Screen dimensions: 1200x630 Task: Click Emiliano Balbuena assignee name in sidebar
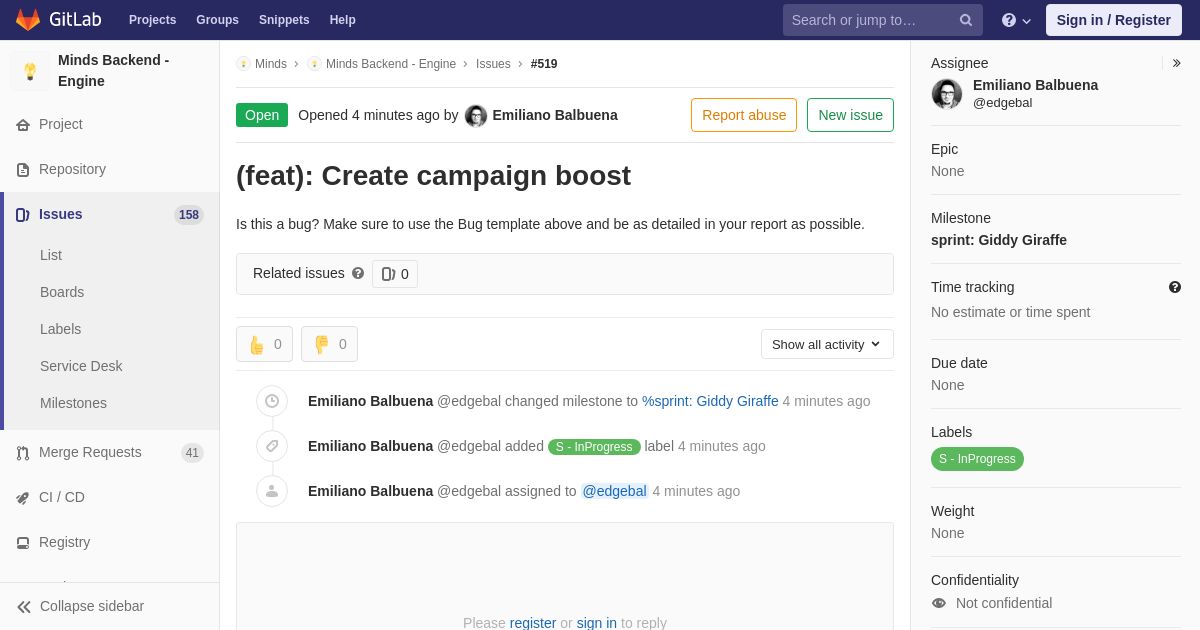pyautogui.click(x=1035, y=85)
